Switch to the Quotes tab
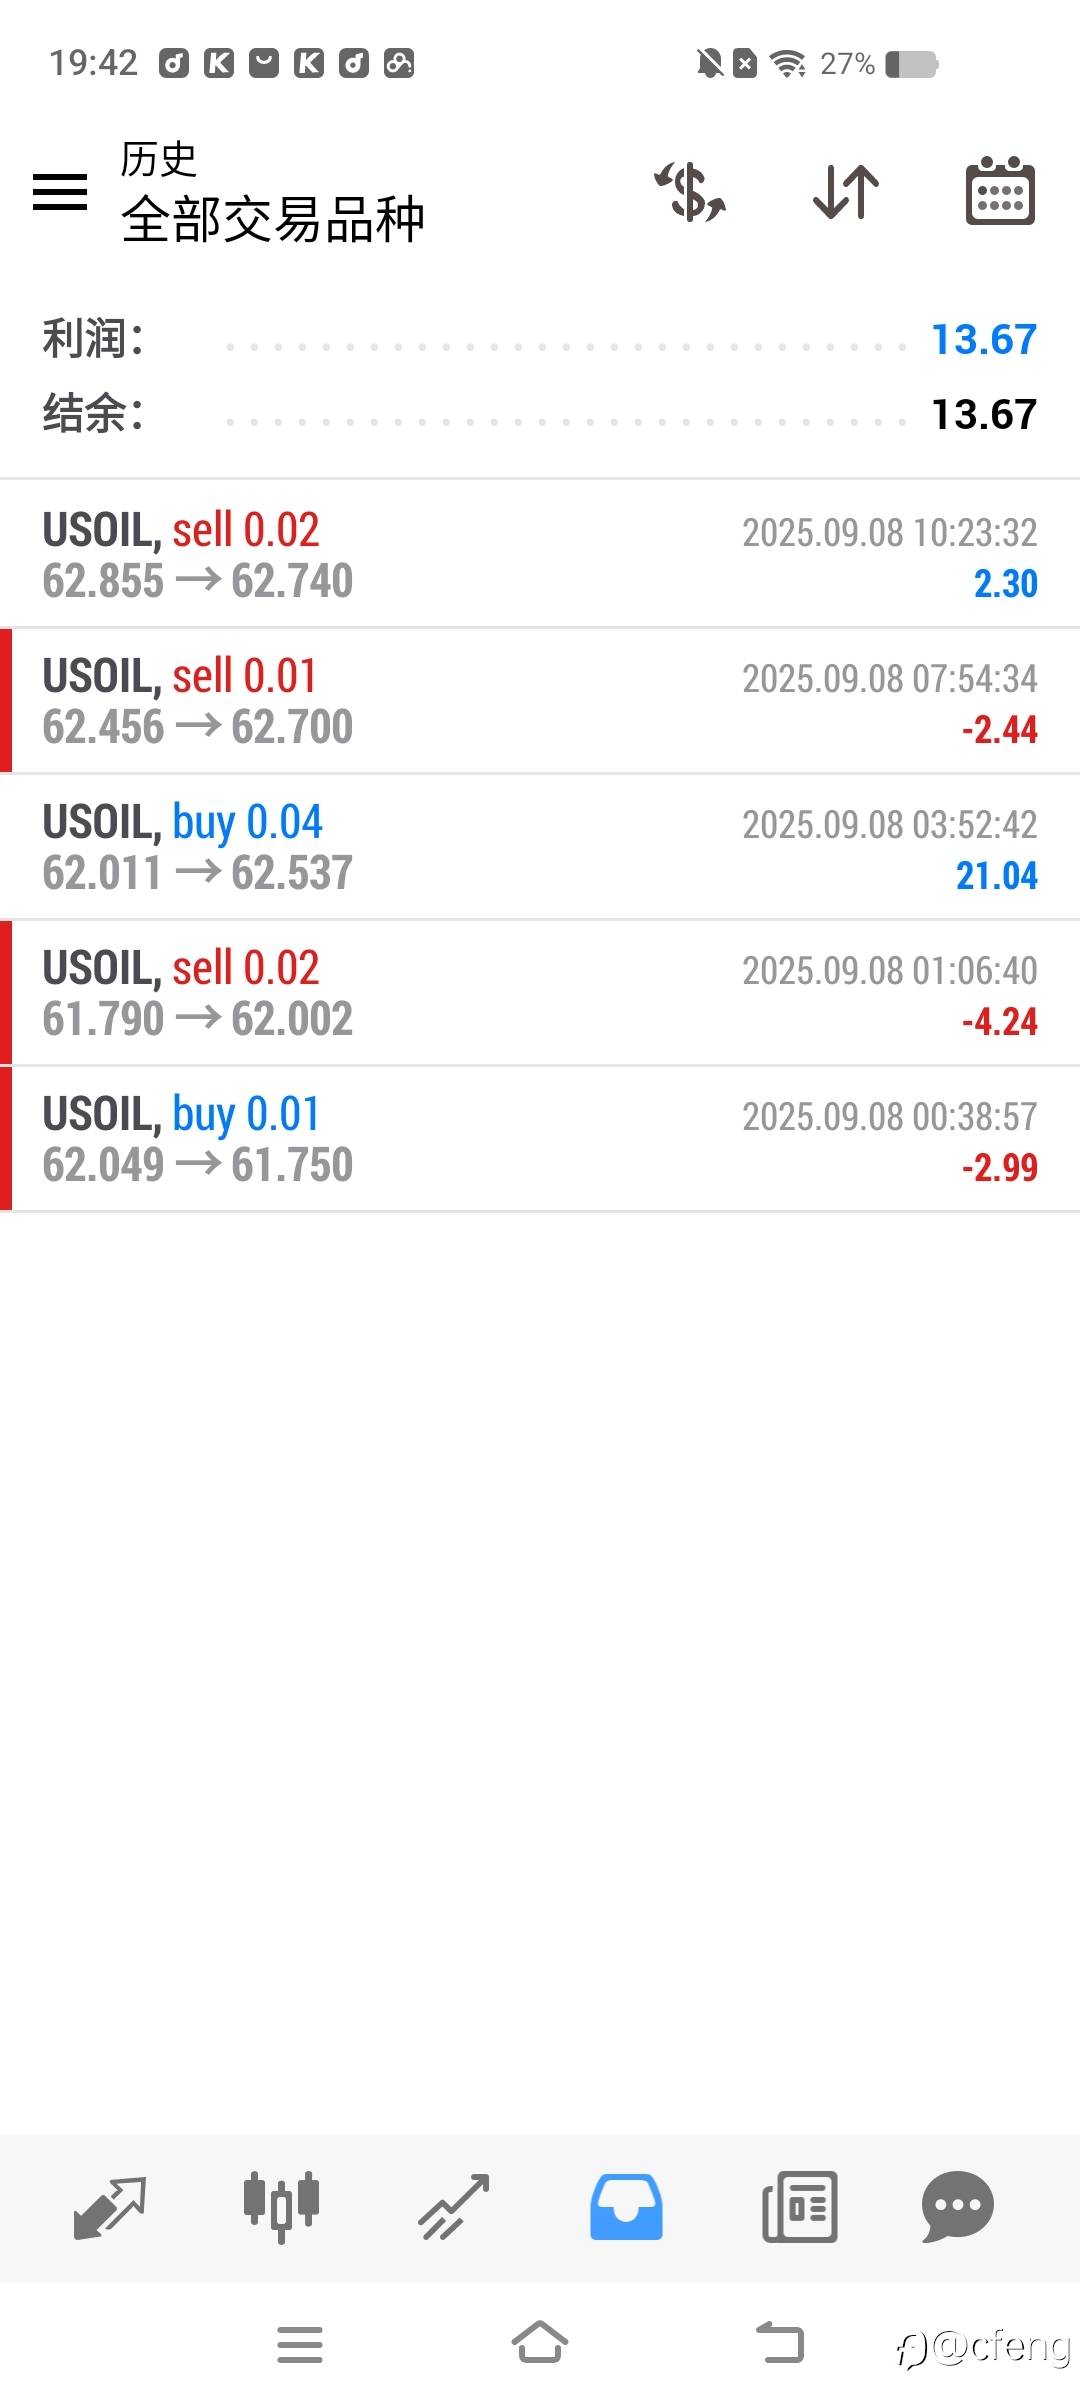This screenshot has height=2408, width=1080. pos(110,2206)
